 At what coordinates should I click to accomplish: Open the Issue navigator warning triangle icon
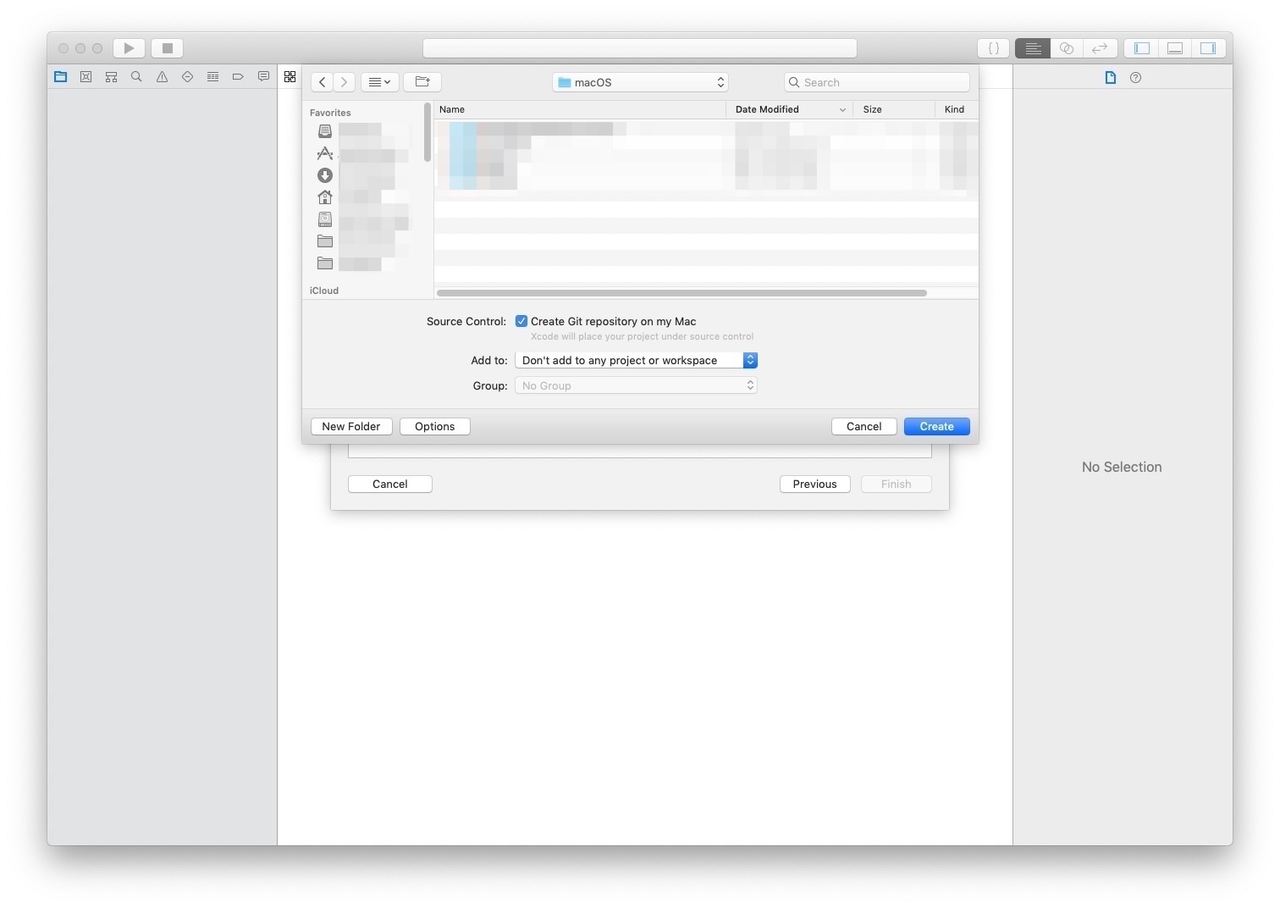point(162,77)
